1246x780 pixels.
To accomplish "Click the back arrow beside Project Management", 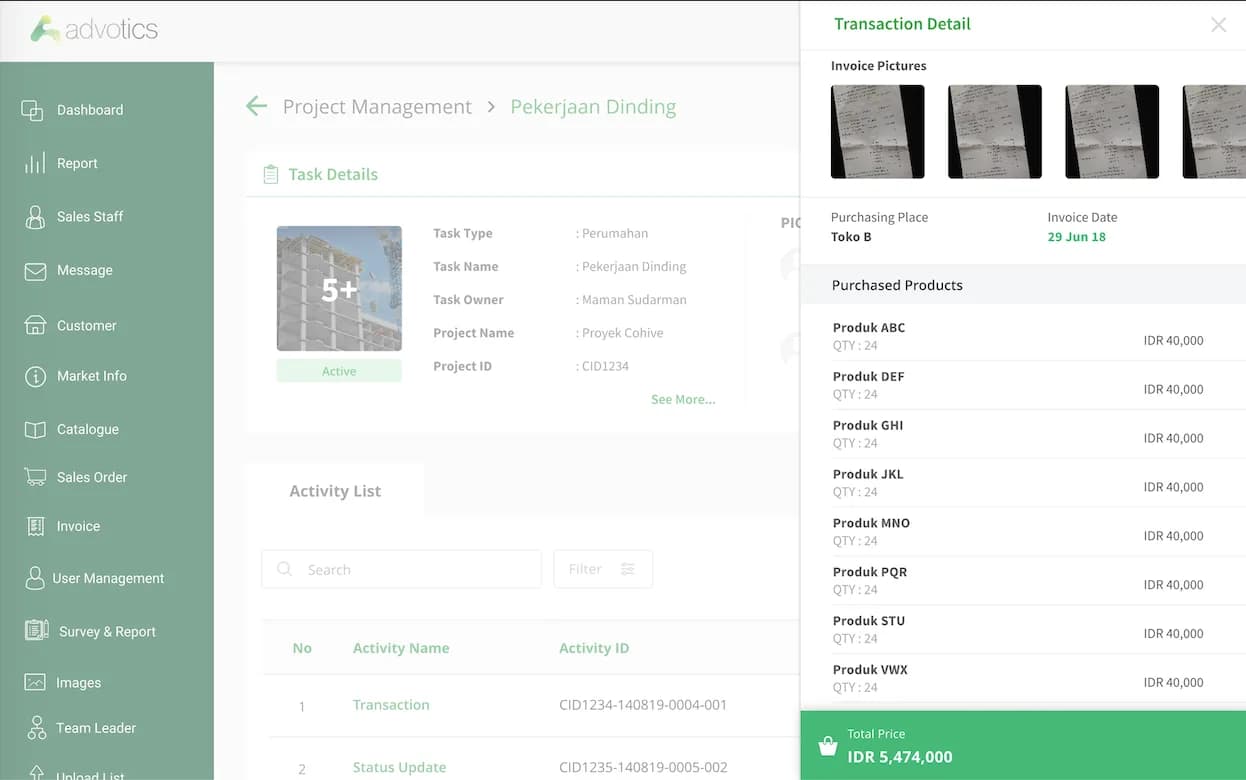I will click(257, 106).
